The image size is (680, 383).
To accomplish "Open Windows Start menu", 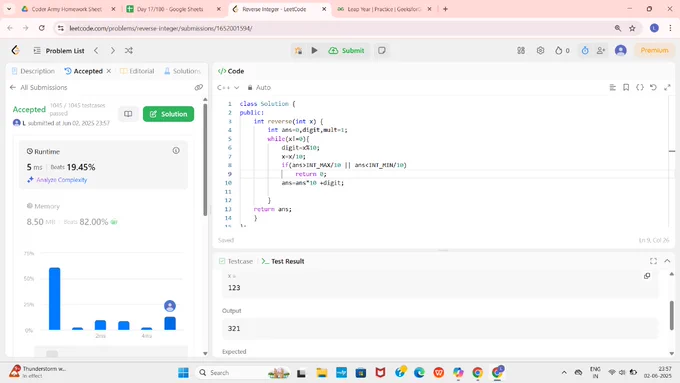I will [x=183, y=373].
